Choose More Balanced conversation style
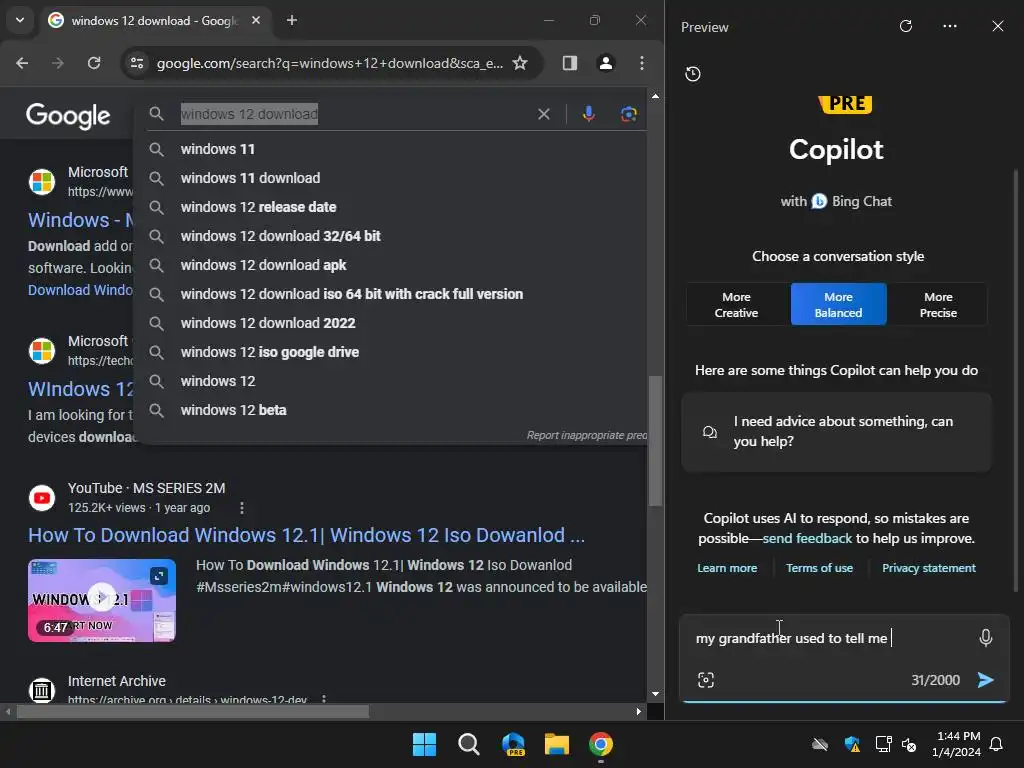Viewport: 1024px width, 768px height. click(838, 304)
